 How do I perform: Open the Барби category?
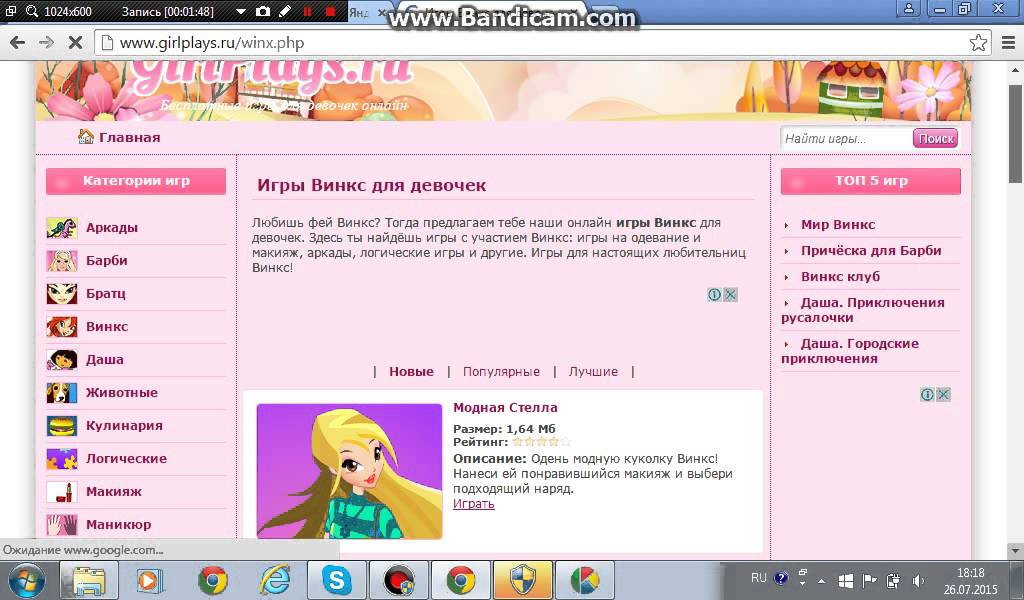(106, 261)
